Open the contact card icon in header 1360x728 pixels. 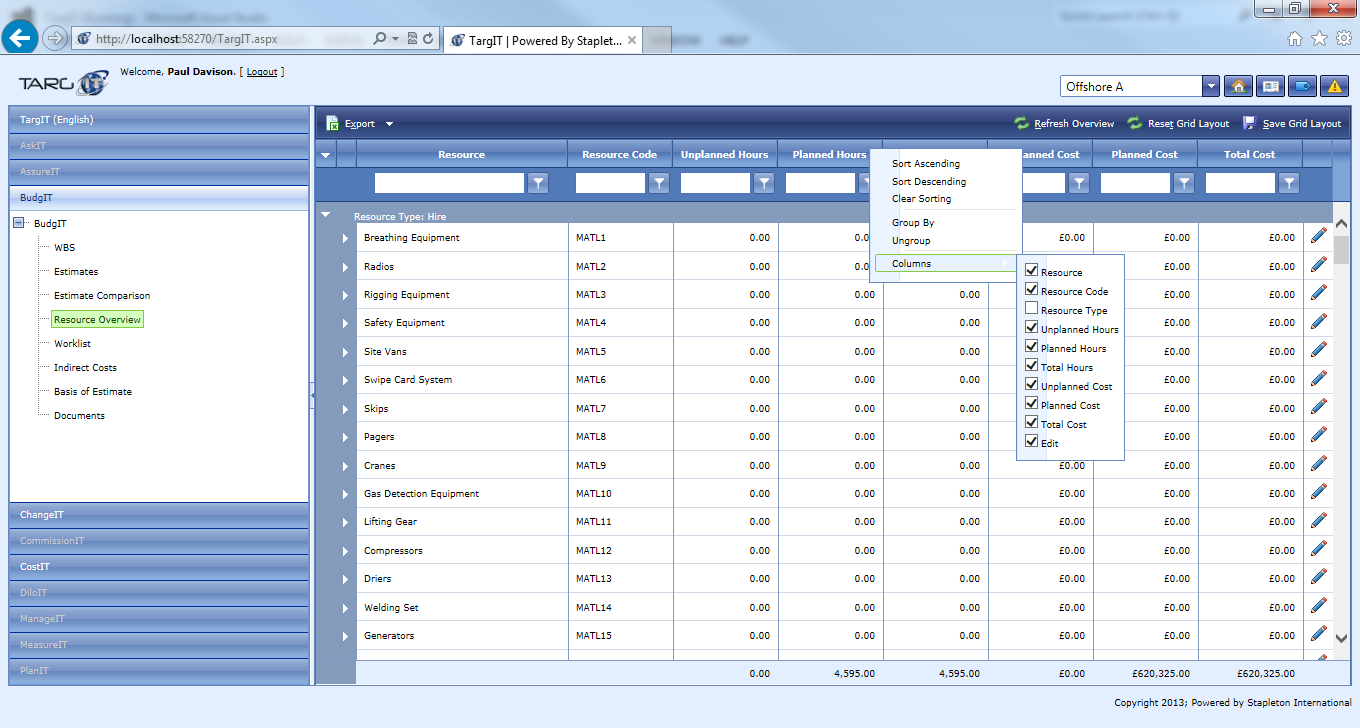pyautogui.click(x=1270, y=86)
